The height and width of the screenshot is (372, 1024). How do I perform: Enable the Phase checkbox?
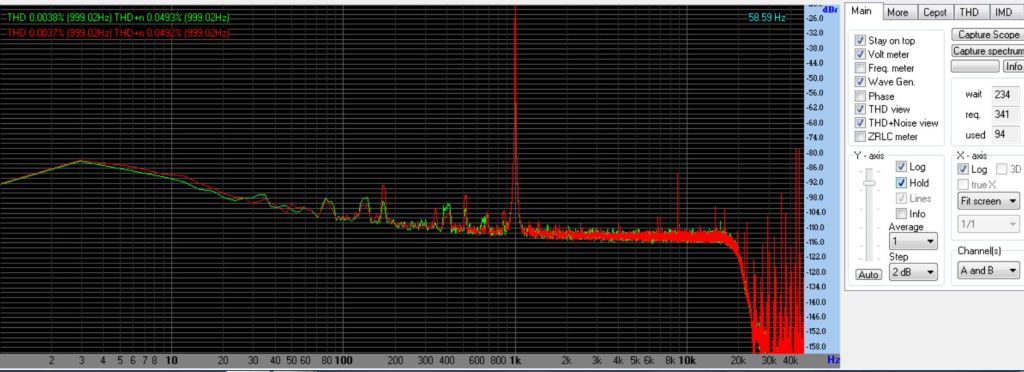[860, 96]
